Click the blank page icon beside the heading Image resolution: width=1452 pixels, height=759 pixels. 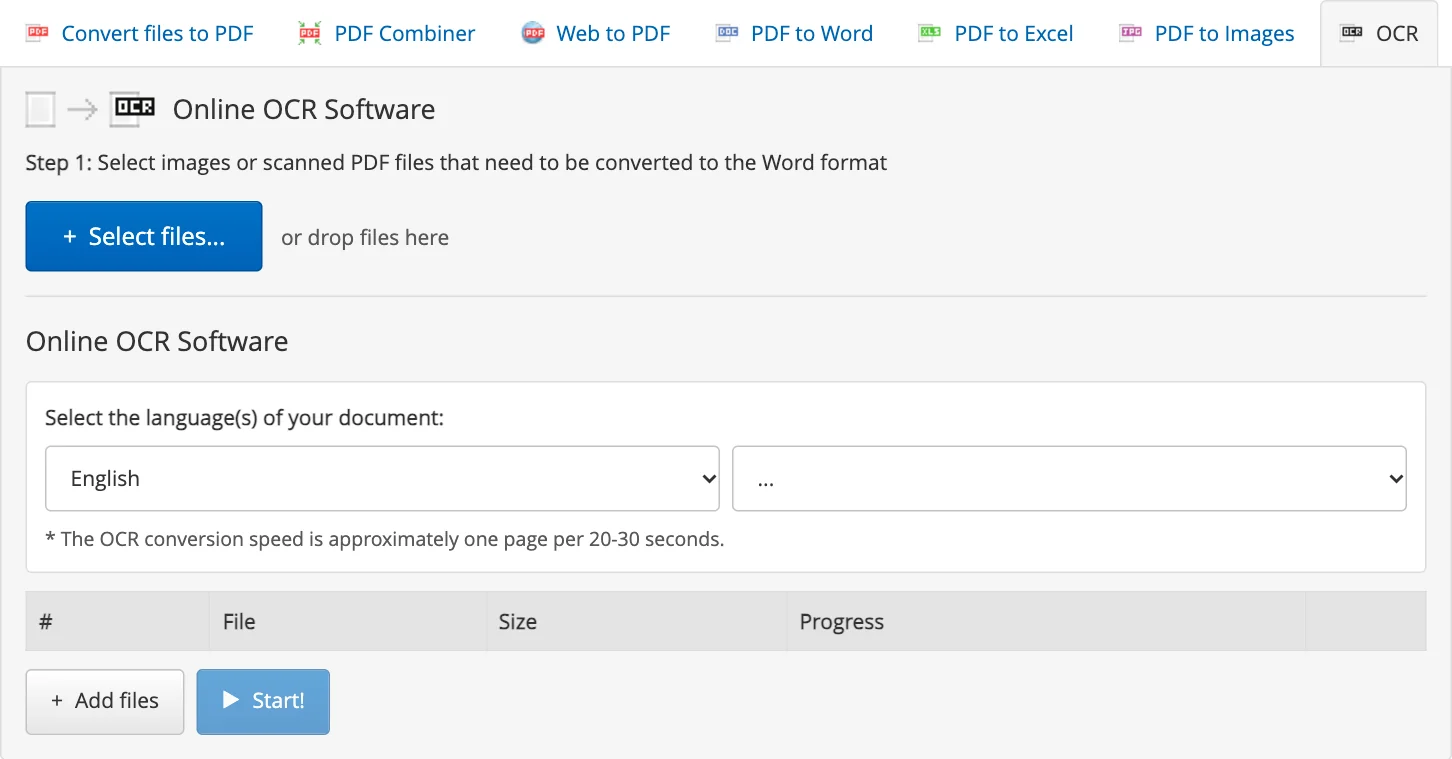point(41,109)
